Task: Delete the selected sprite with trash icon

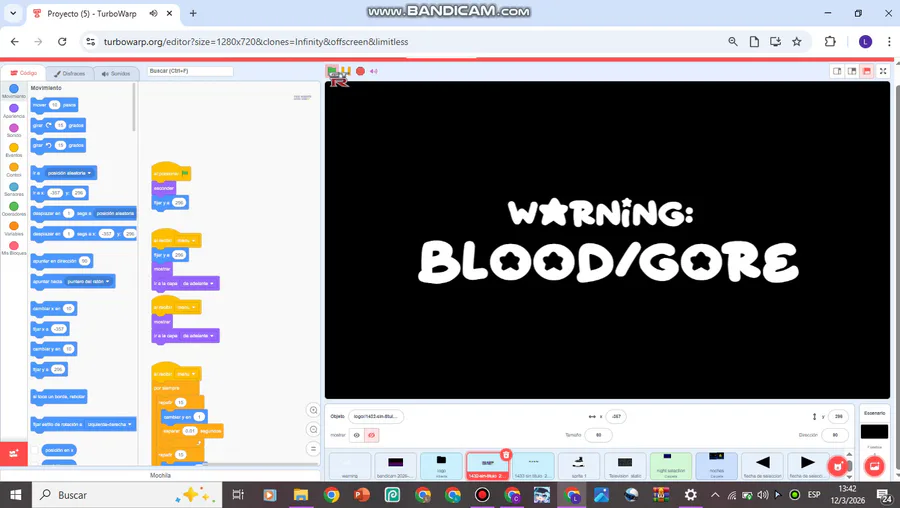Action: tap(506, 455)
